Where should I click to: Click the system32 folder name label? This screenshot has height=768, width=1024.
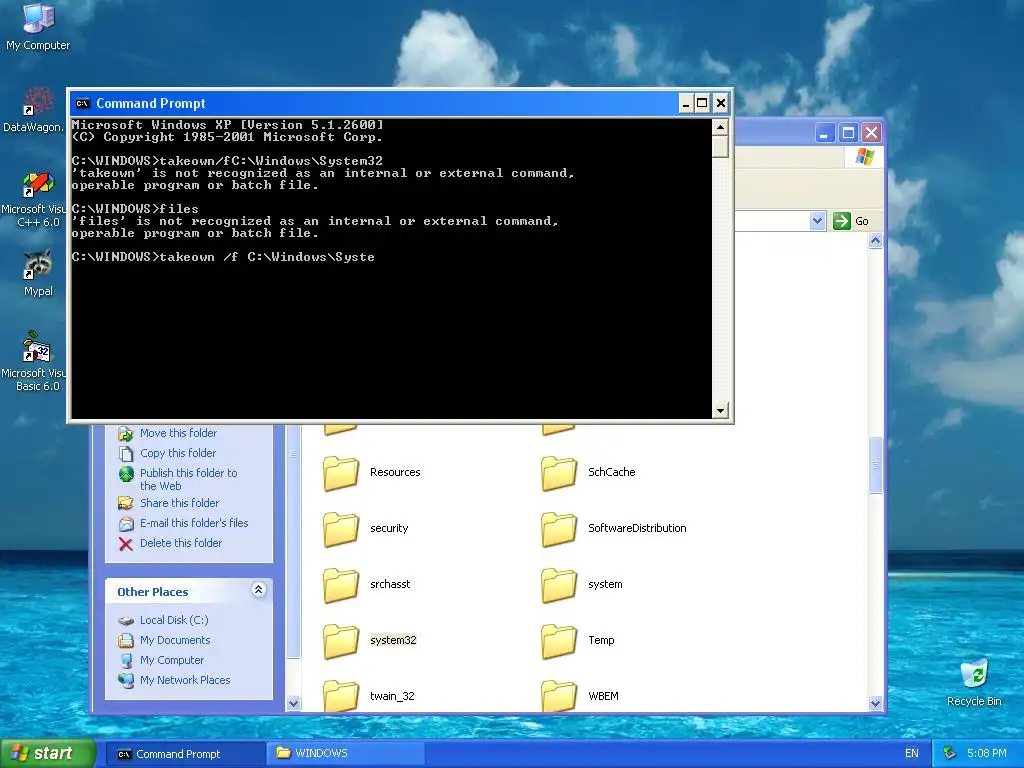393,640
